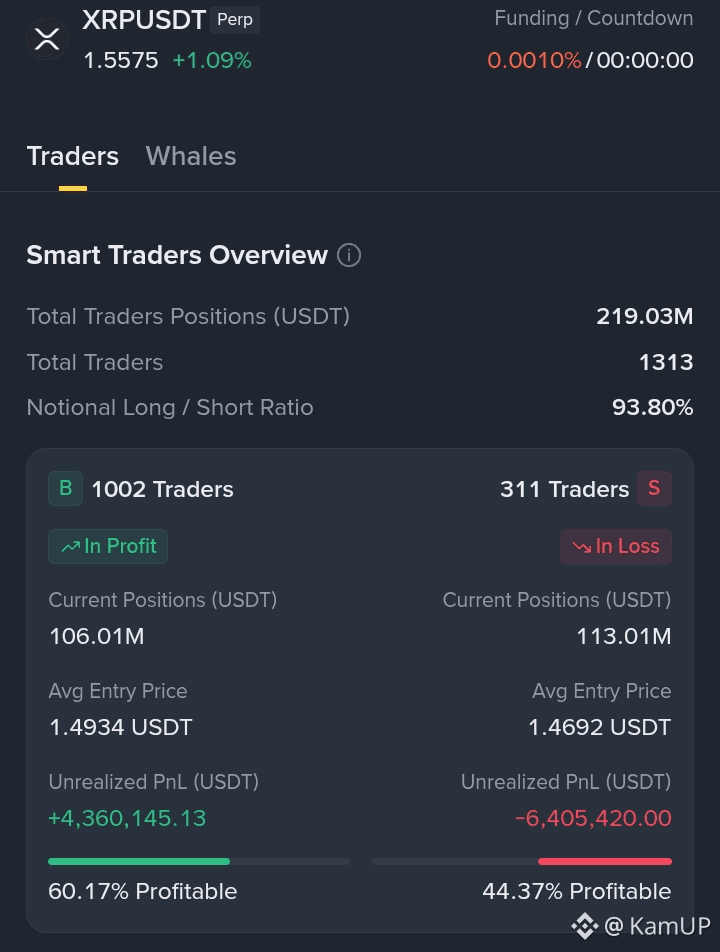Click the red S sell badge
Screen dimensions: 720x952
click(654, 489)
